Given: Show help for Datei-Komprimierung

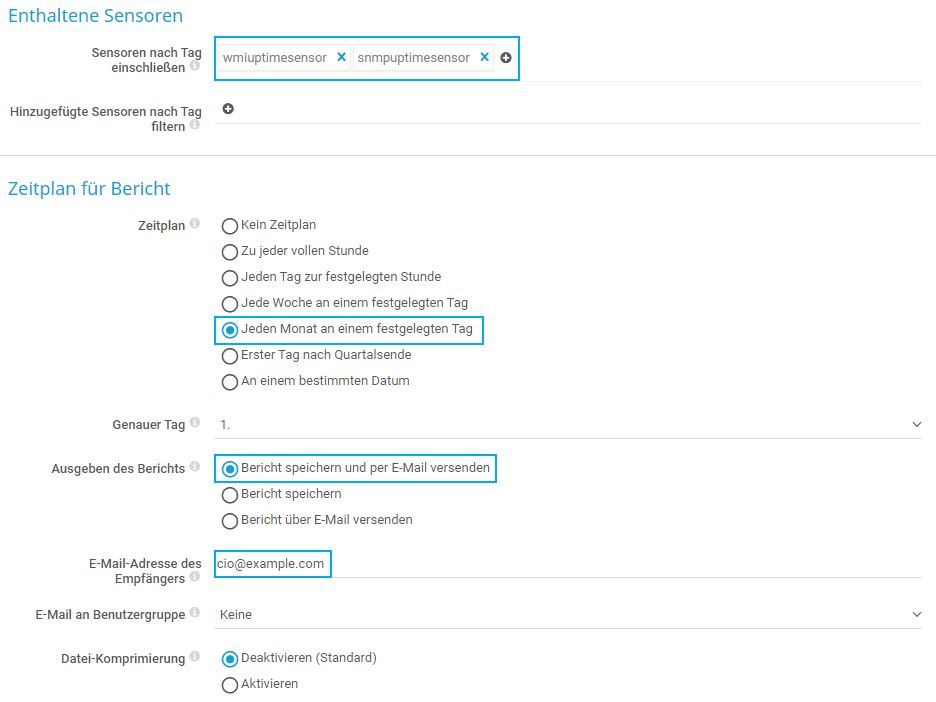Looking at the screenshot, I should pos(195,657).
